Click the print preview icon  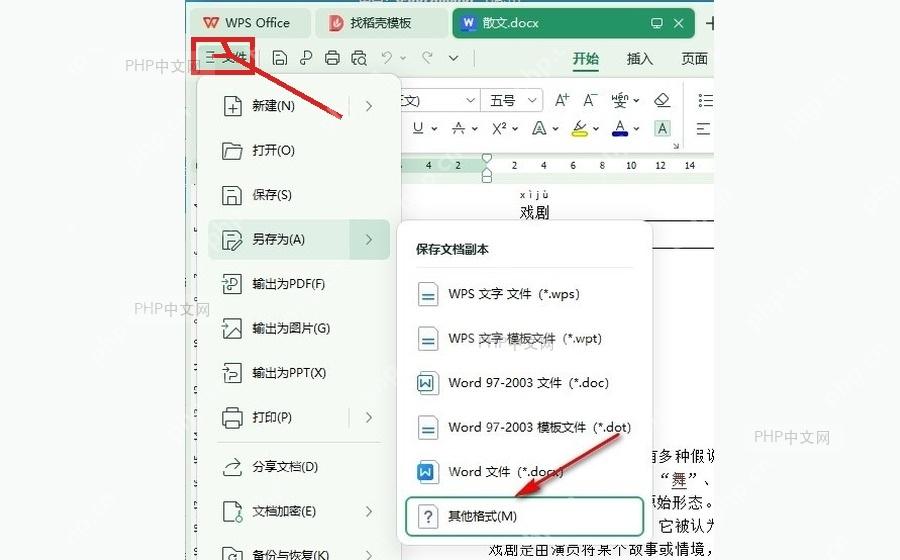(359, 58)
